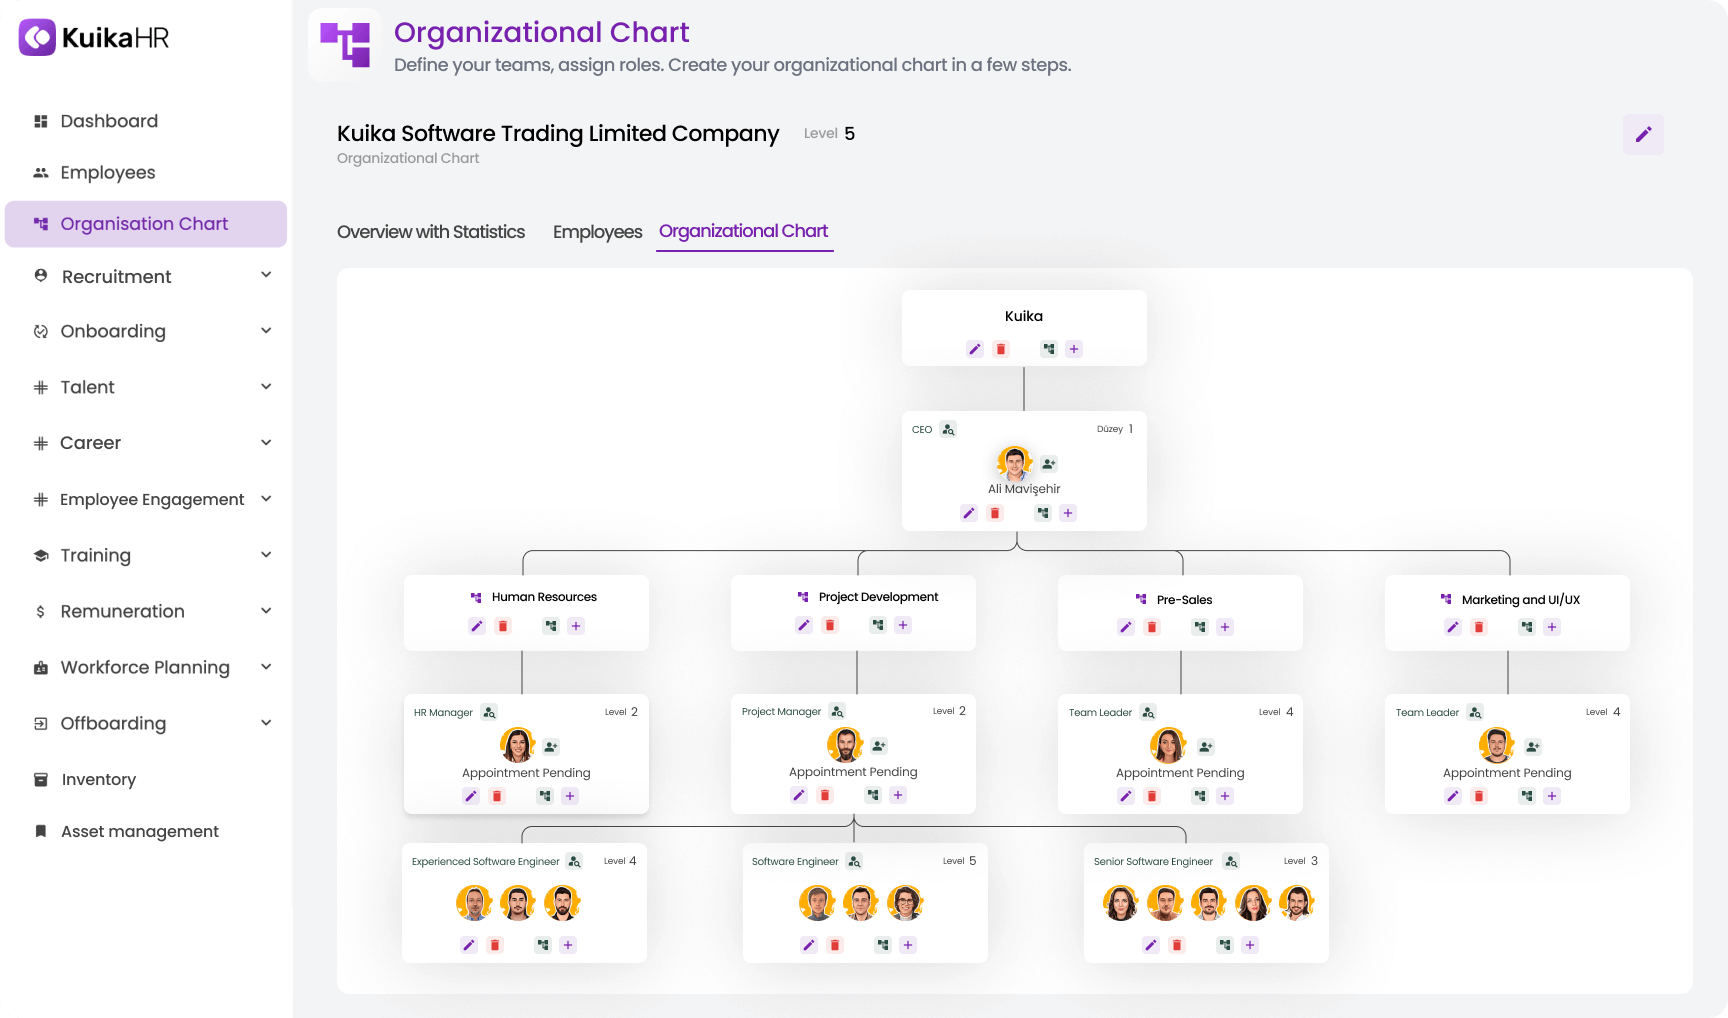Delete the Pre-Sales department node

(1152, 627)
